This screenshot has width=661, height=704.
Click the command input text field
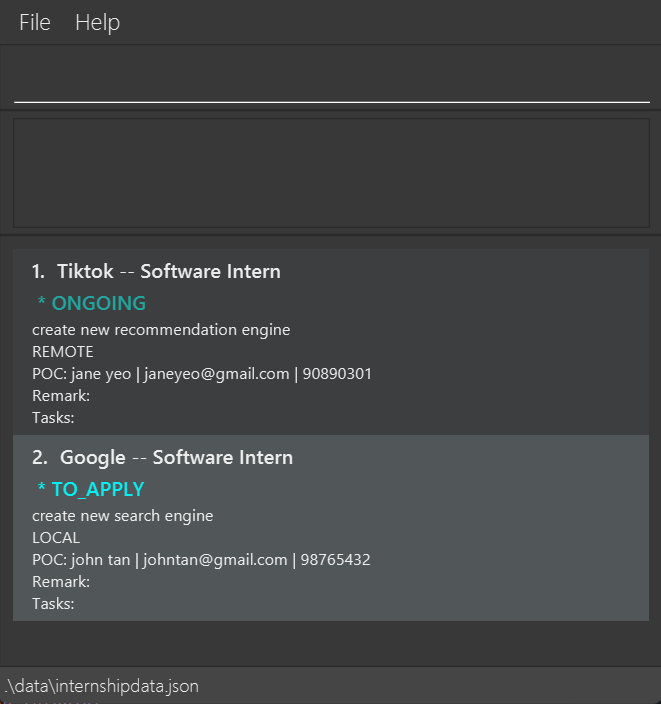(x=331, y=82)
